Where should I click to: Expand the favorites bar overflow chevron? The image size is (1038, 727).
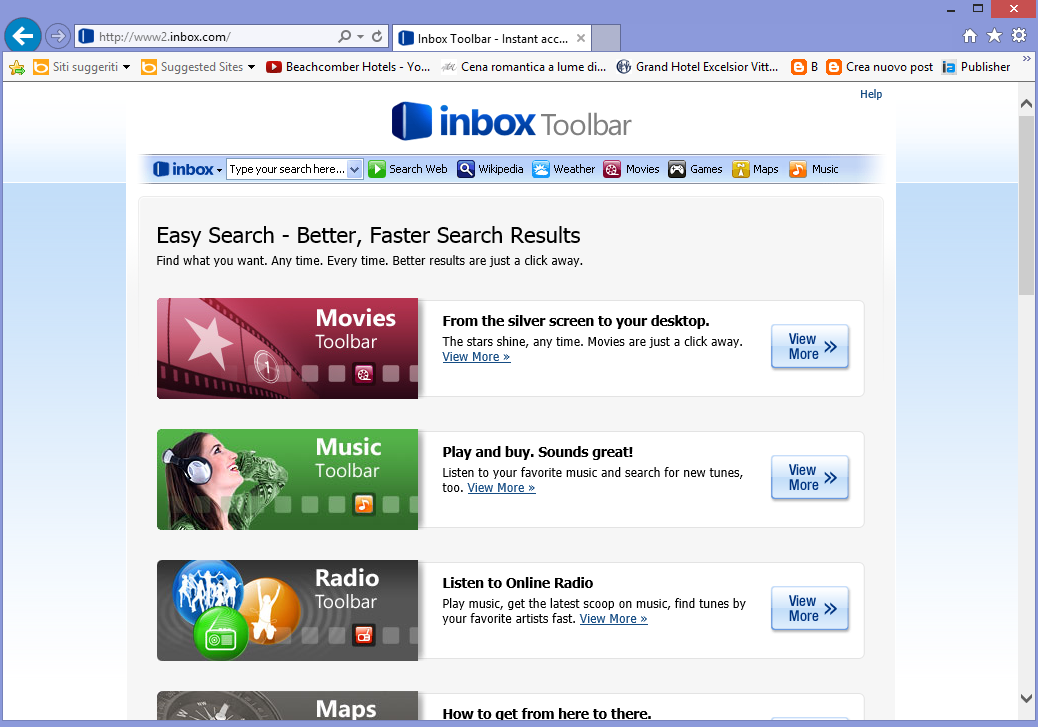1027,59
